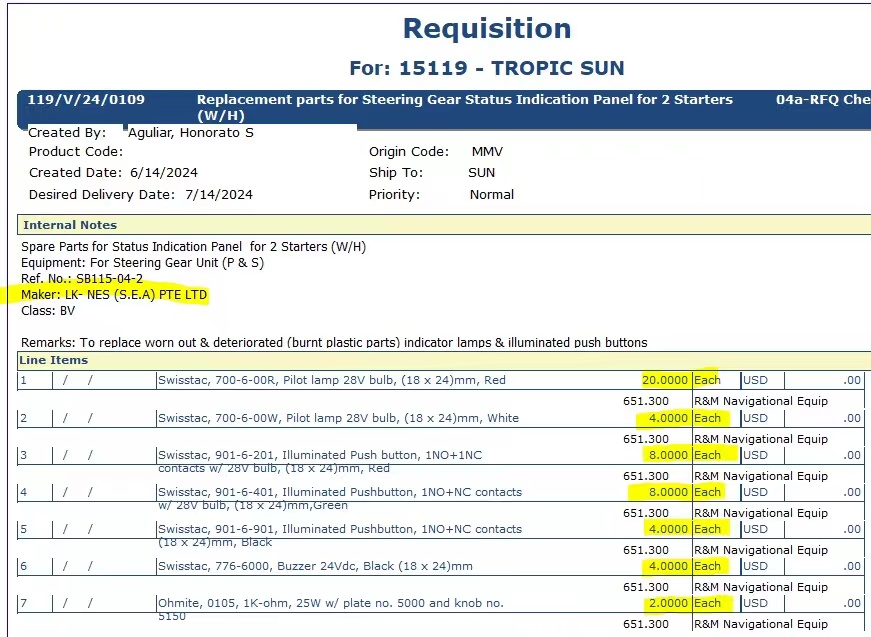Click the Created By value Aguilar, Honorato S
Image resolution: width=871 pixels, height=637 pixels.
tap(191, 132)
